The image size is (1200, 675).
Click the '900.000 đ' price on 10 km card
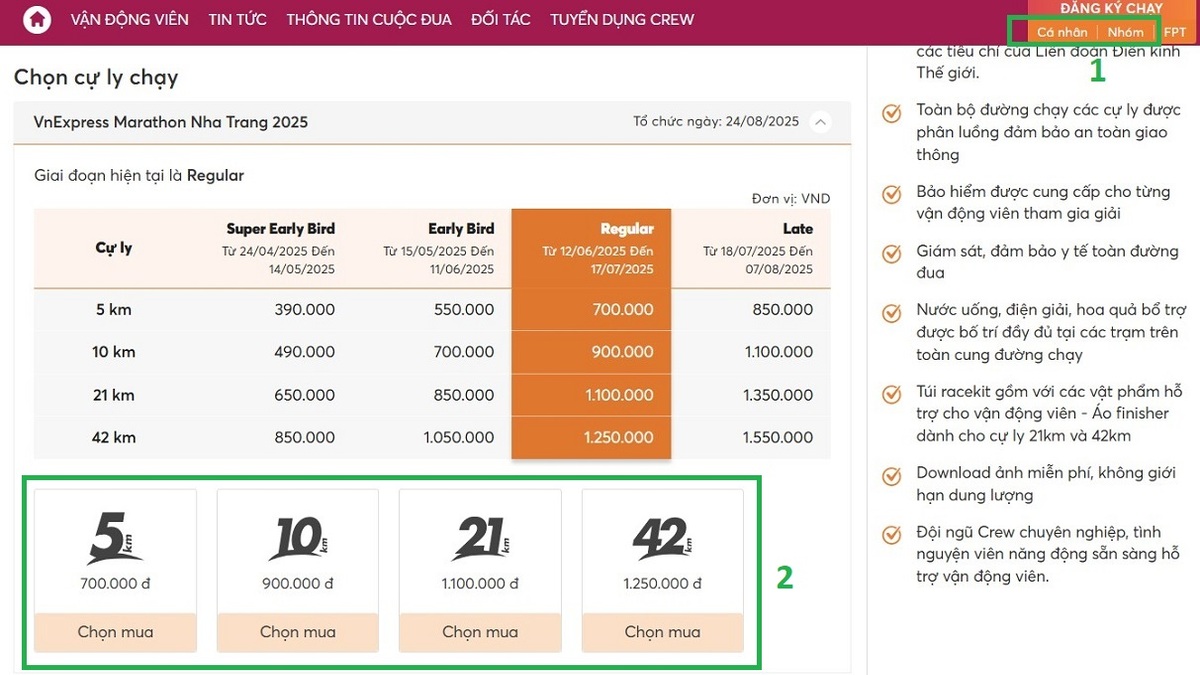pyautogui.click(x=298, y=584)
